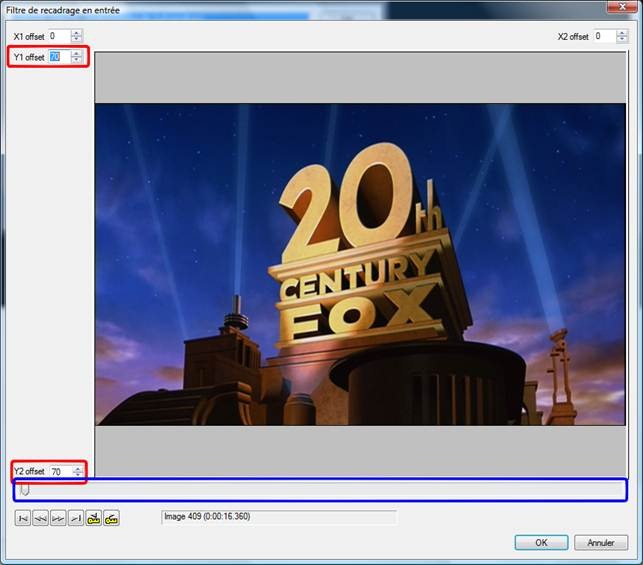Increase the X2 offset with up arrow
643x565 pixels.
click(x=622, y=33)
